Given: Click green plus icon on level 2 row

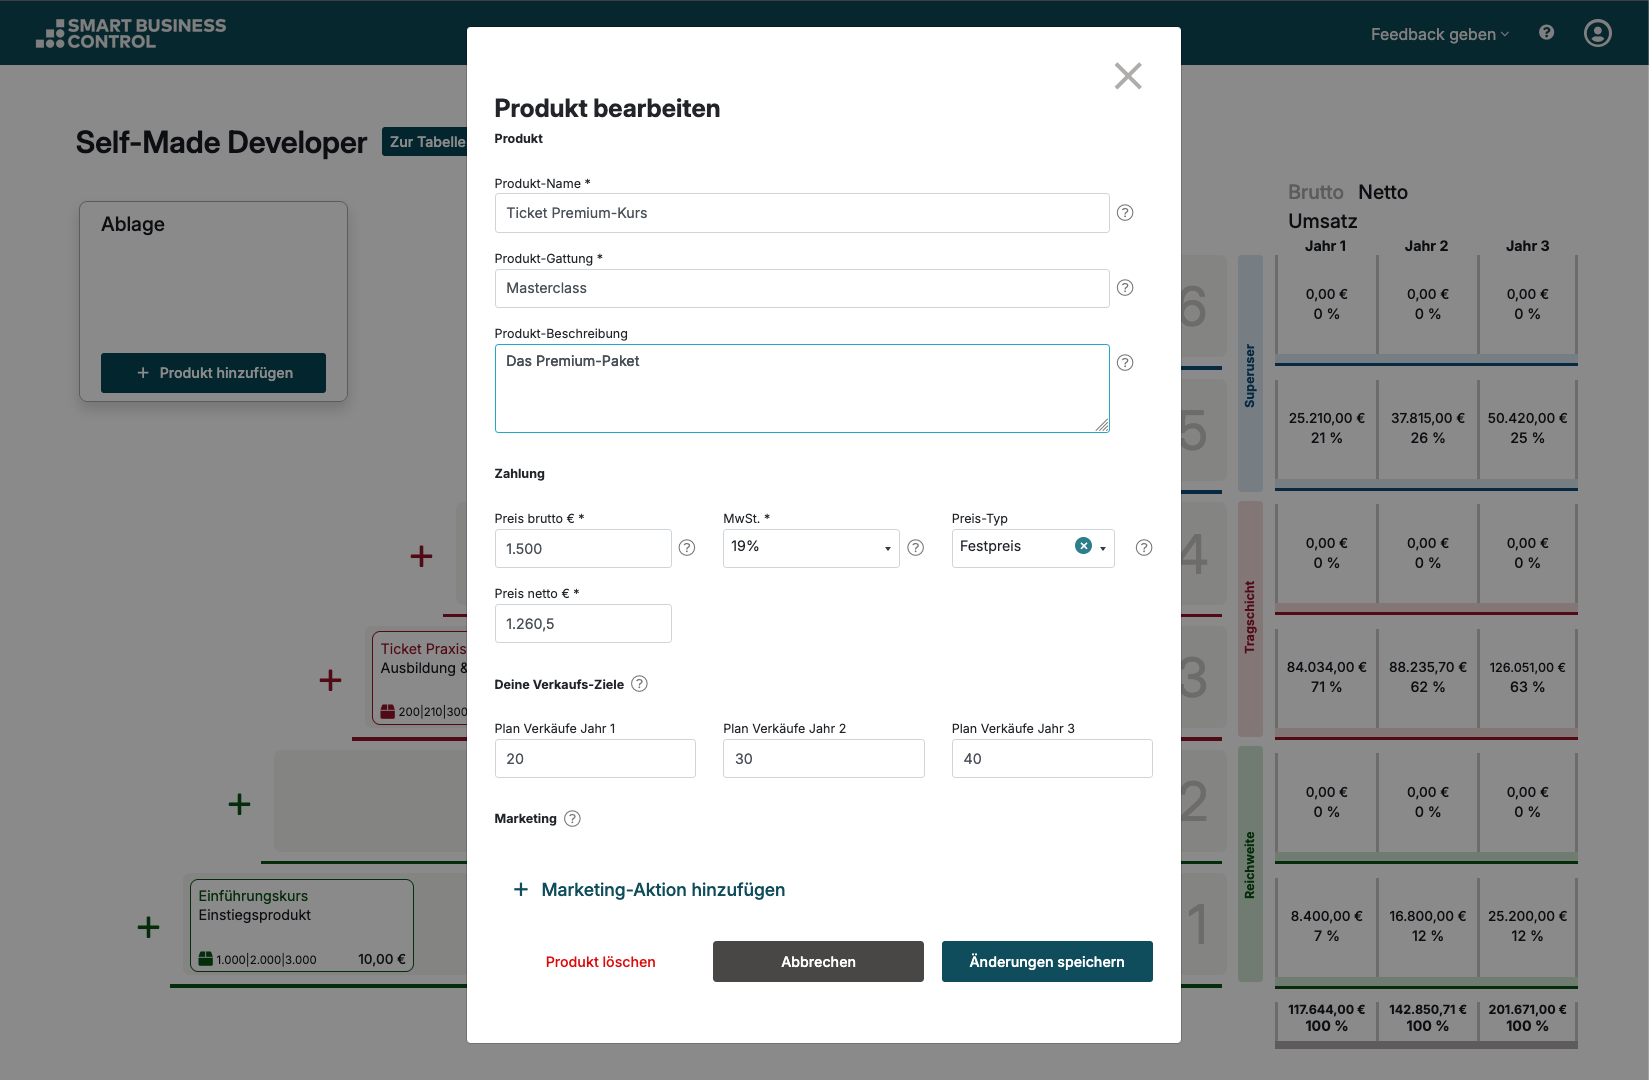Looking at the screenshot, I should point(239,804).
